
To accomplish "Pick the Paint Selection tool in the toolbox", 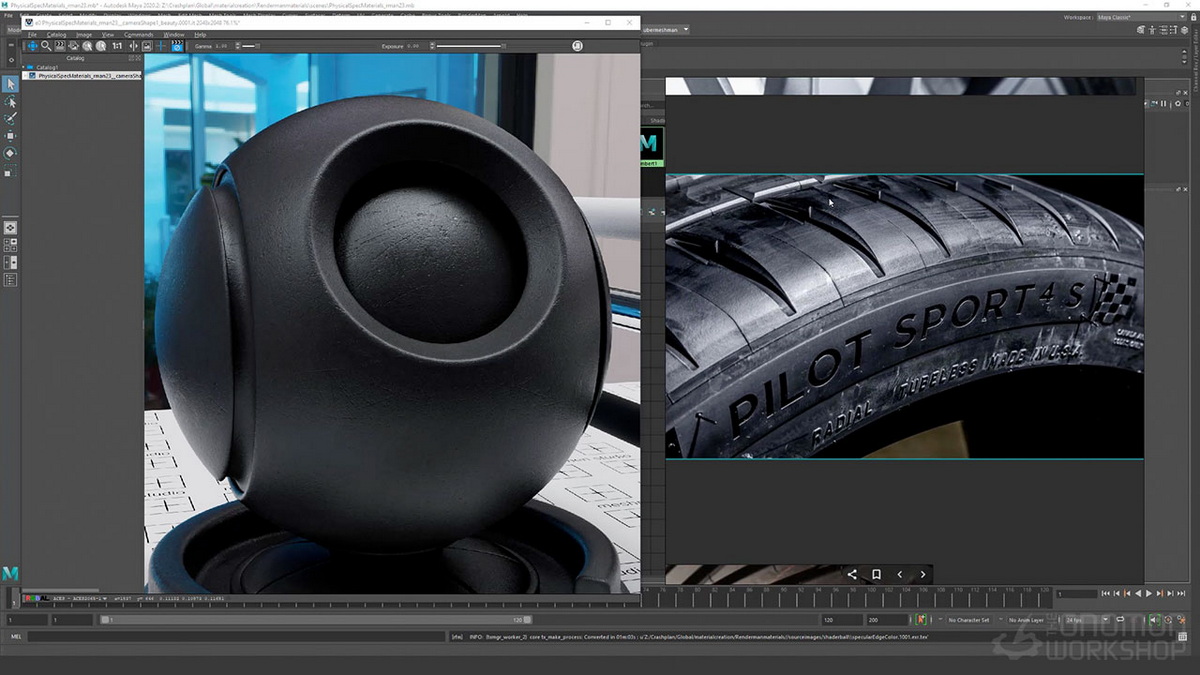I will (x=11, y=119).
